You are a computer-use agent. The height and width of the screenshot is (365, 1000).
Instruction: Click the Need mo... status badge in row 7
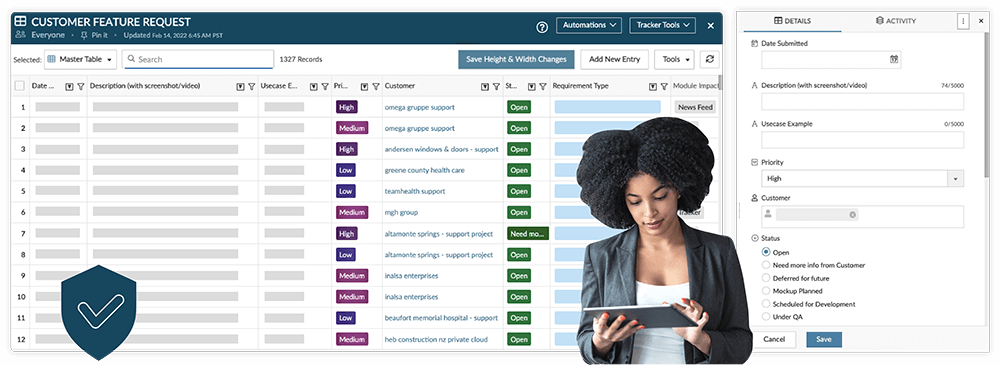527,234
